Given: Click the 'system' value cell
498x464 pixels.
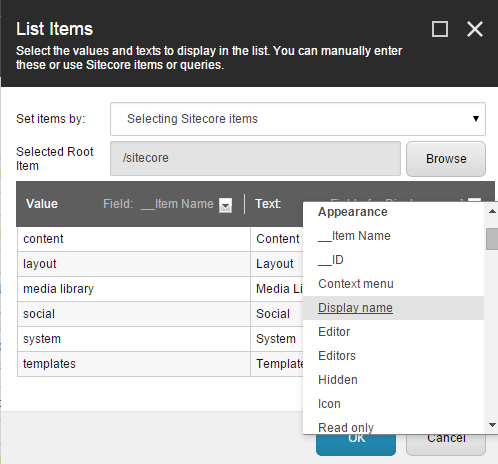Looking at the screenshot, I should [x=134, y=339].
